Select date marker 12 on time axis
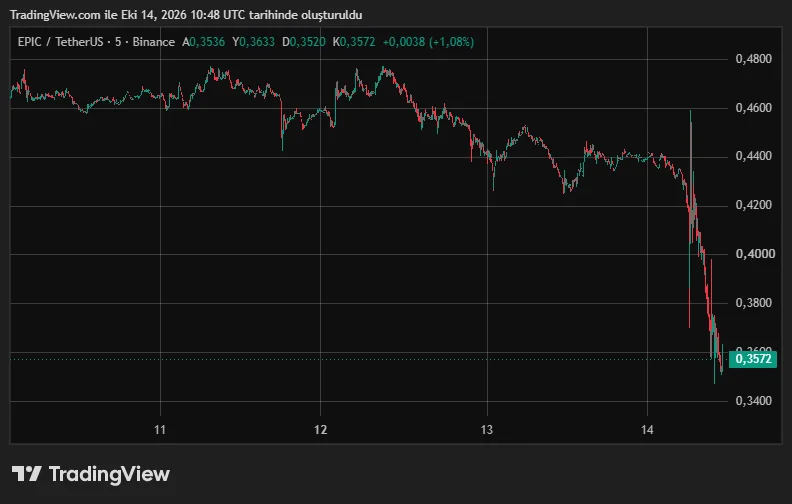Screen dimensions: 792x504 320,430
